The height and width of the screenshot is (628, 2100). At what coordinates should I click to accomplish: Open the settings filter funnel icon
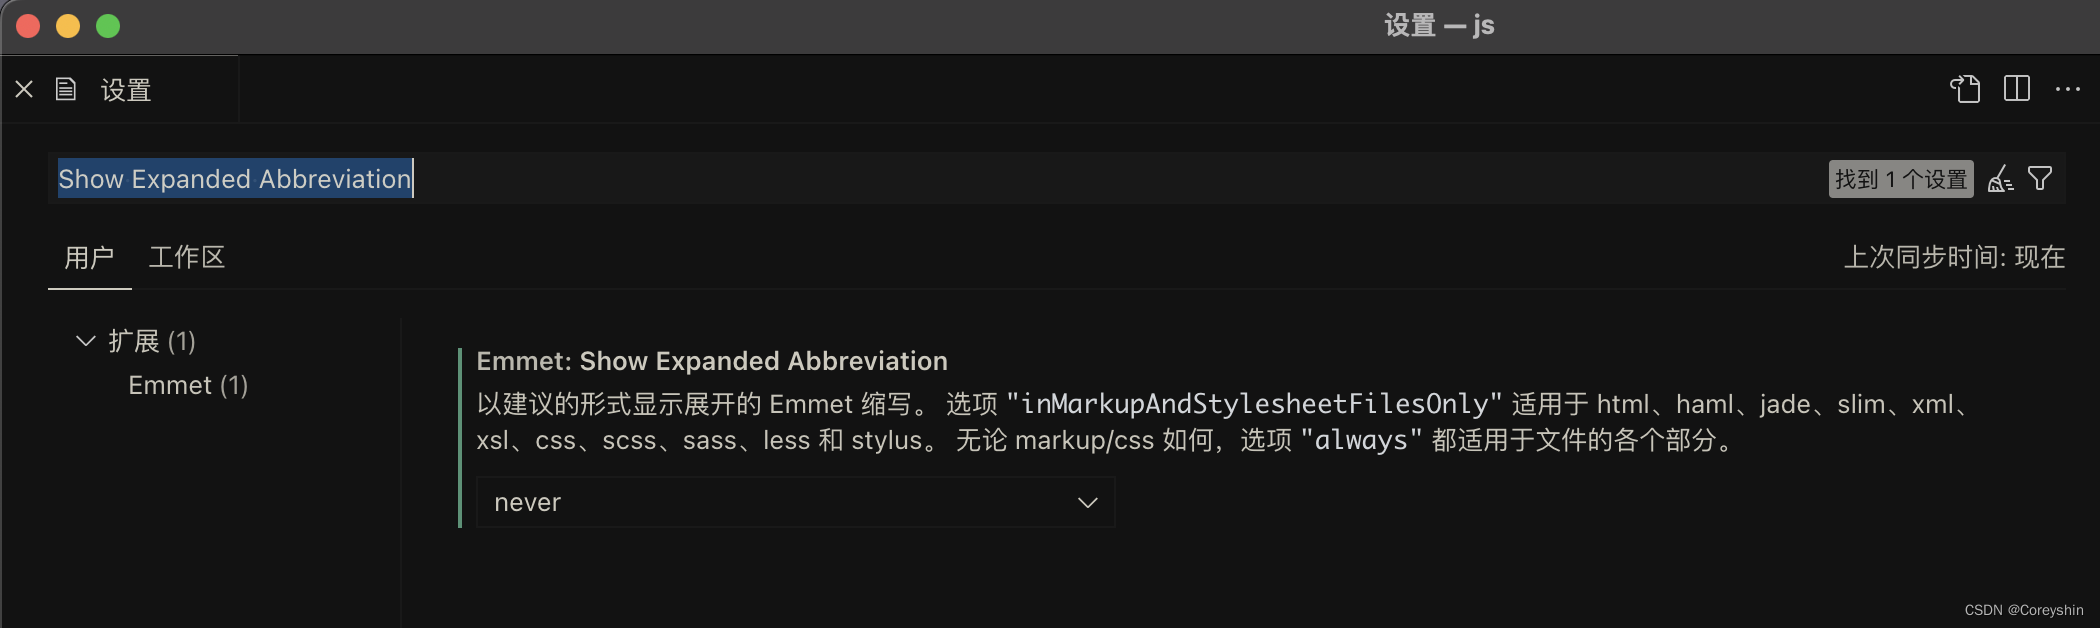click(x=2040, y=178)
